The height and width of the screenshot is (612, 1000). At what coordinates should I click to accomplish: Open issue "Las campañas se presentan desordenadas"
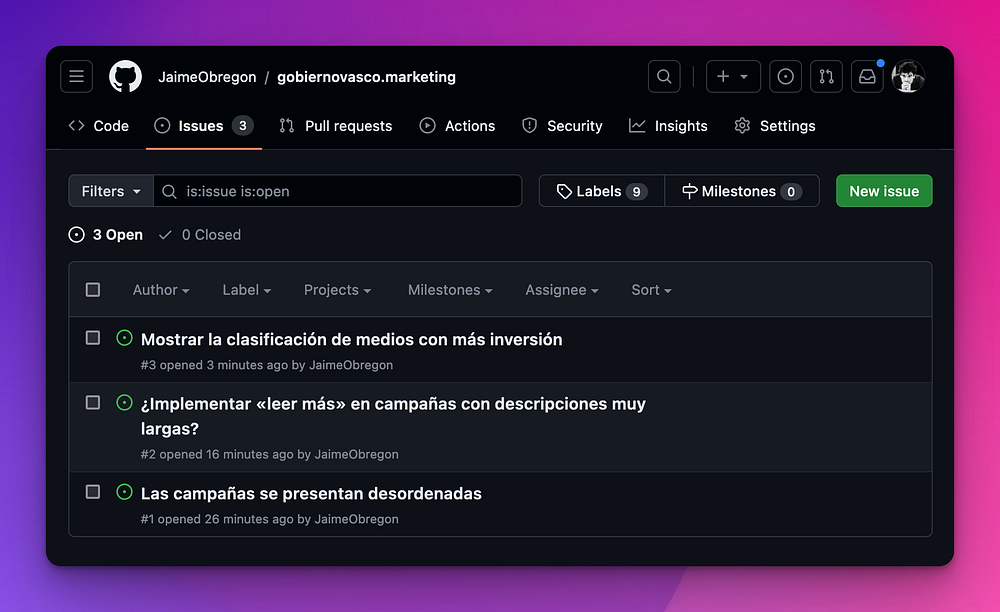point(311,494)
